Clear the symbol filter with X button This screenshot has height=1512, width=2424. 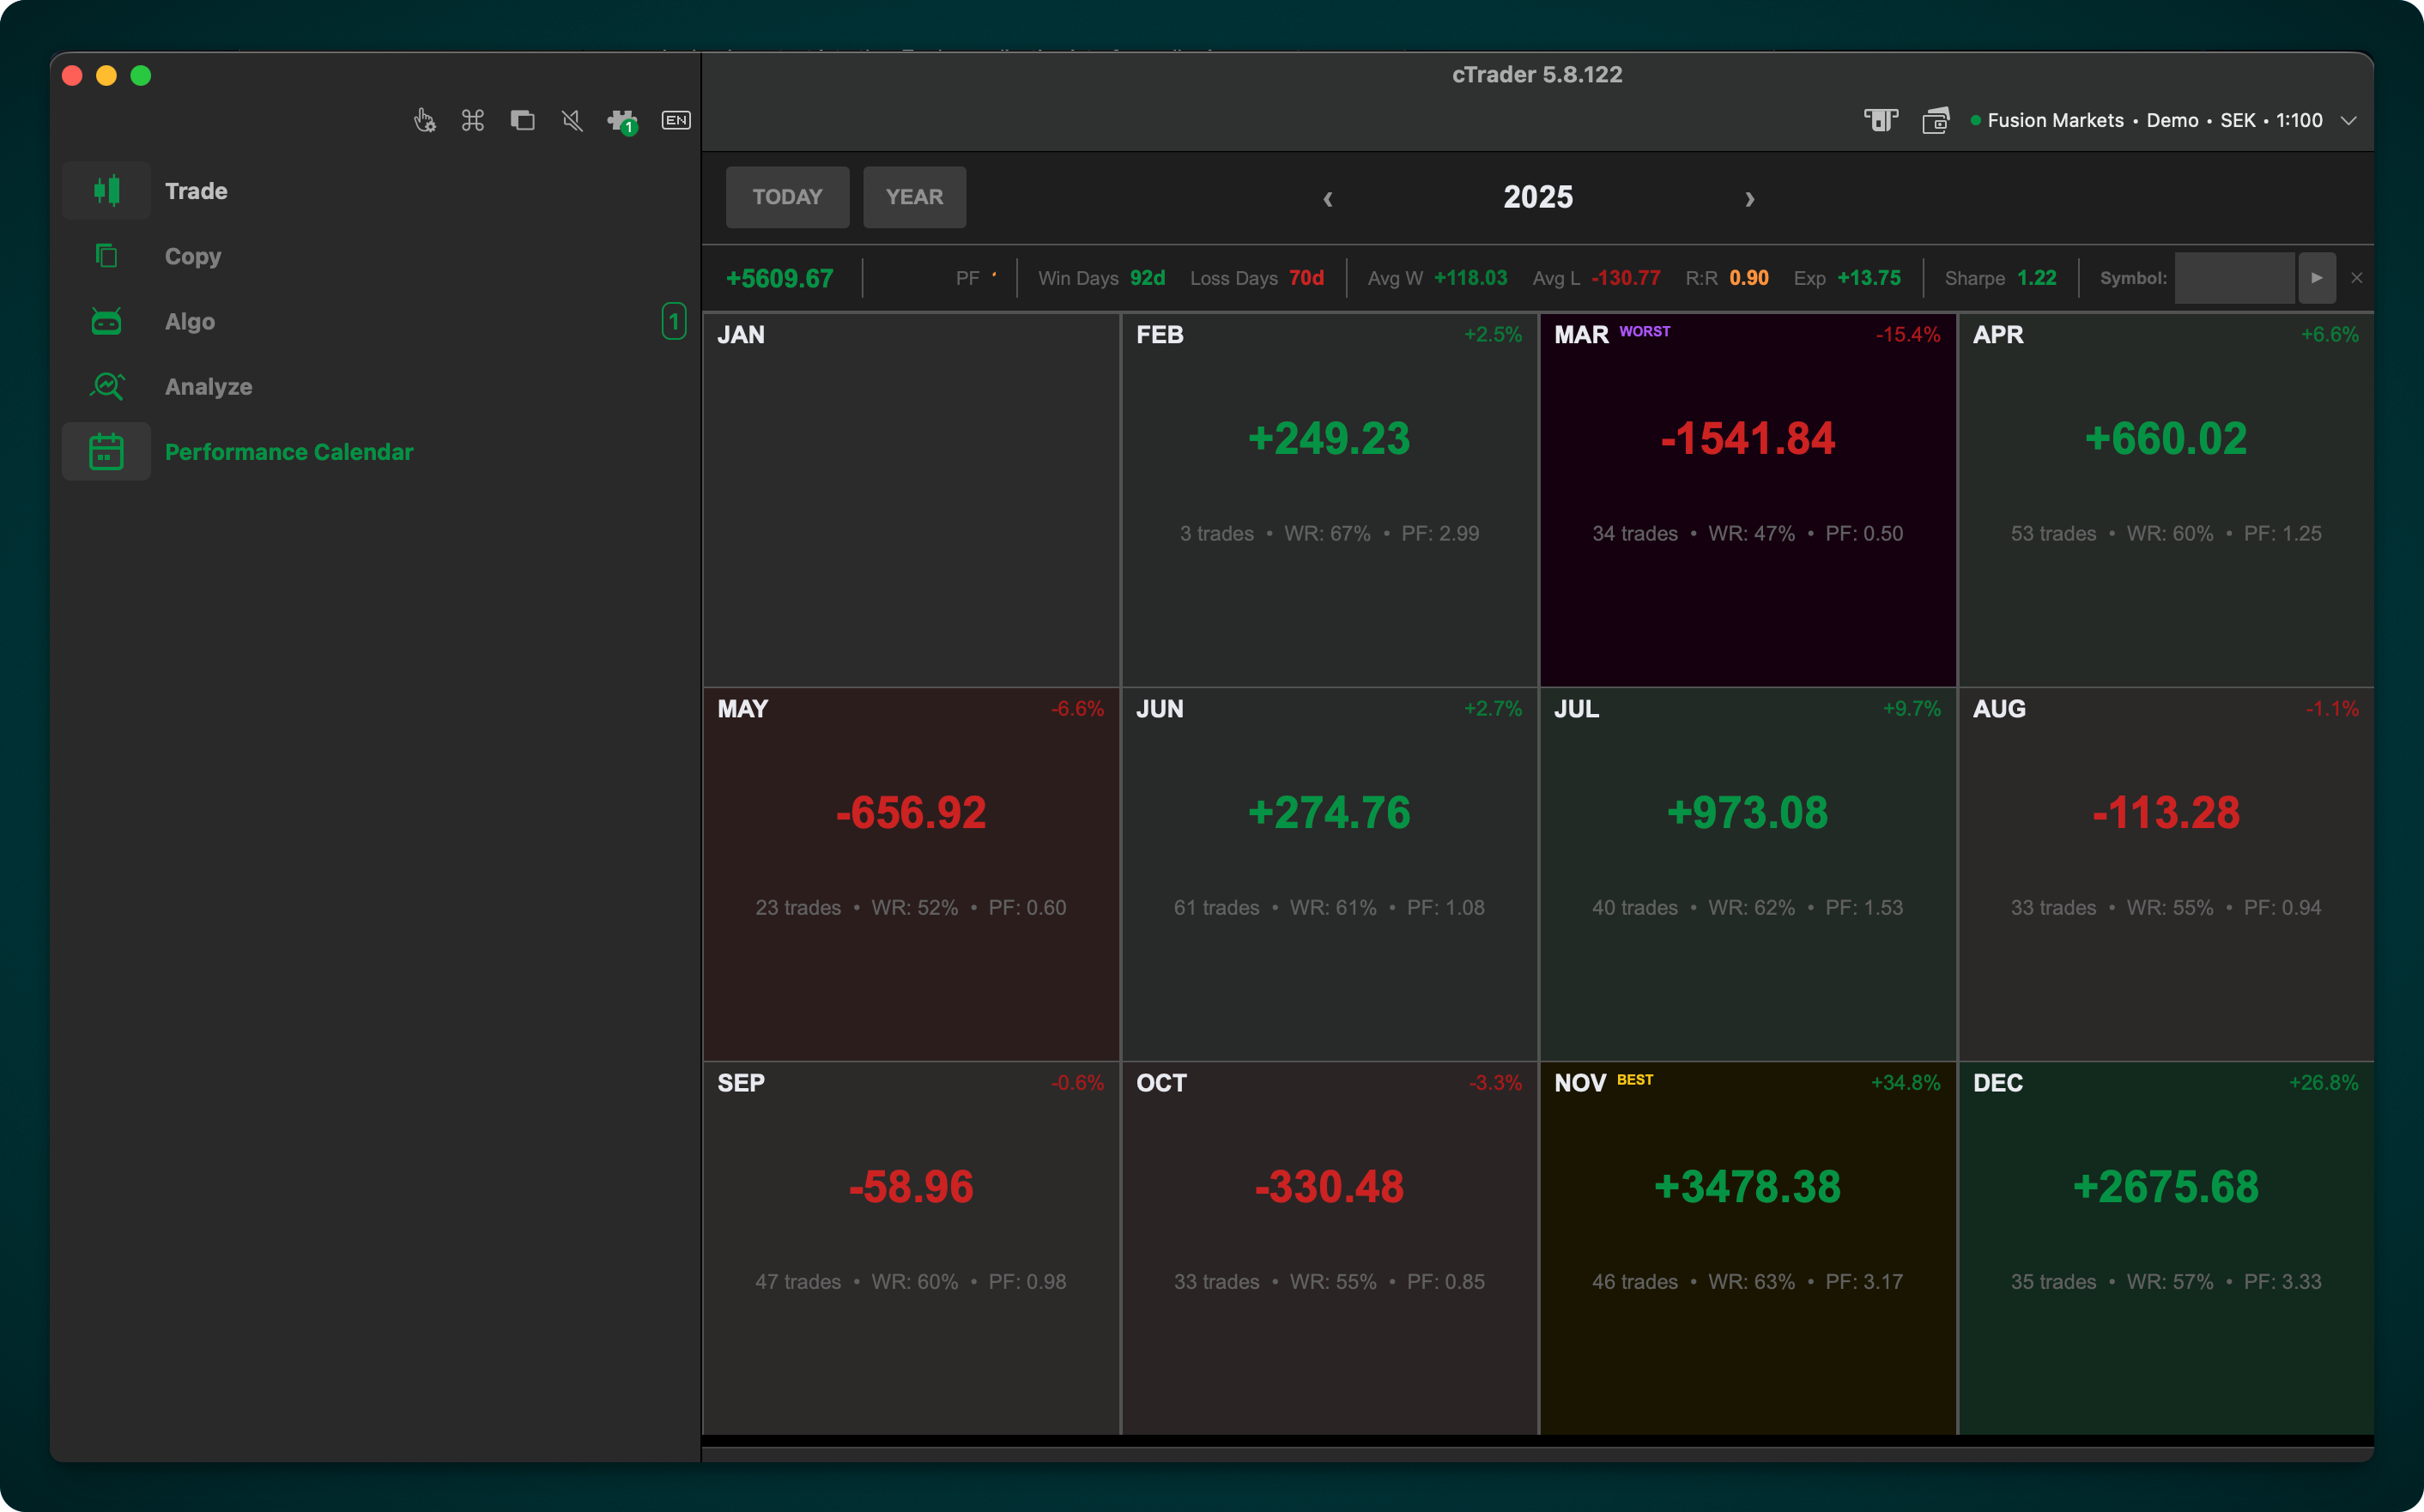[2357, 277]
